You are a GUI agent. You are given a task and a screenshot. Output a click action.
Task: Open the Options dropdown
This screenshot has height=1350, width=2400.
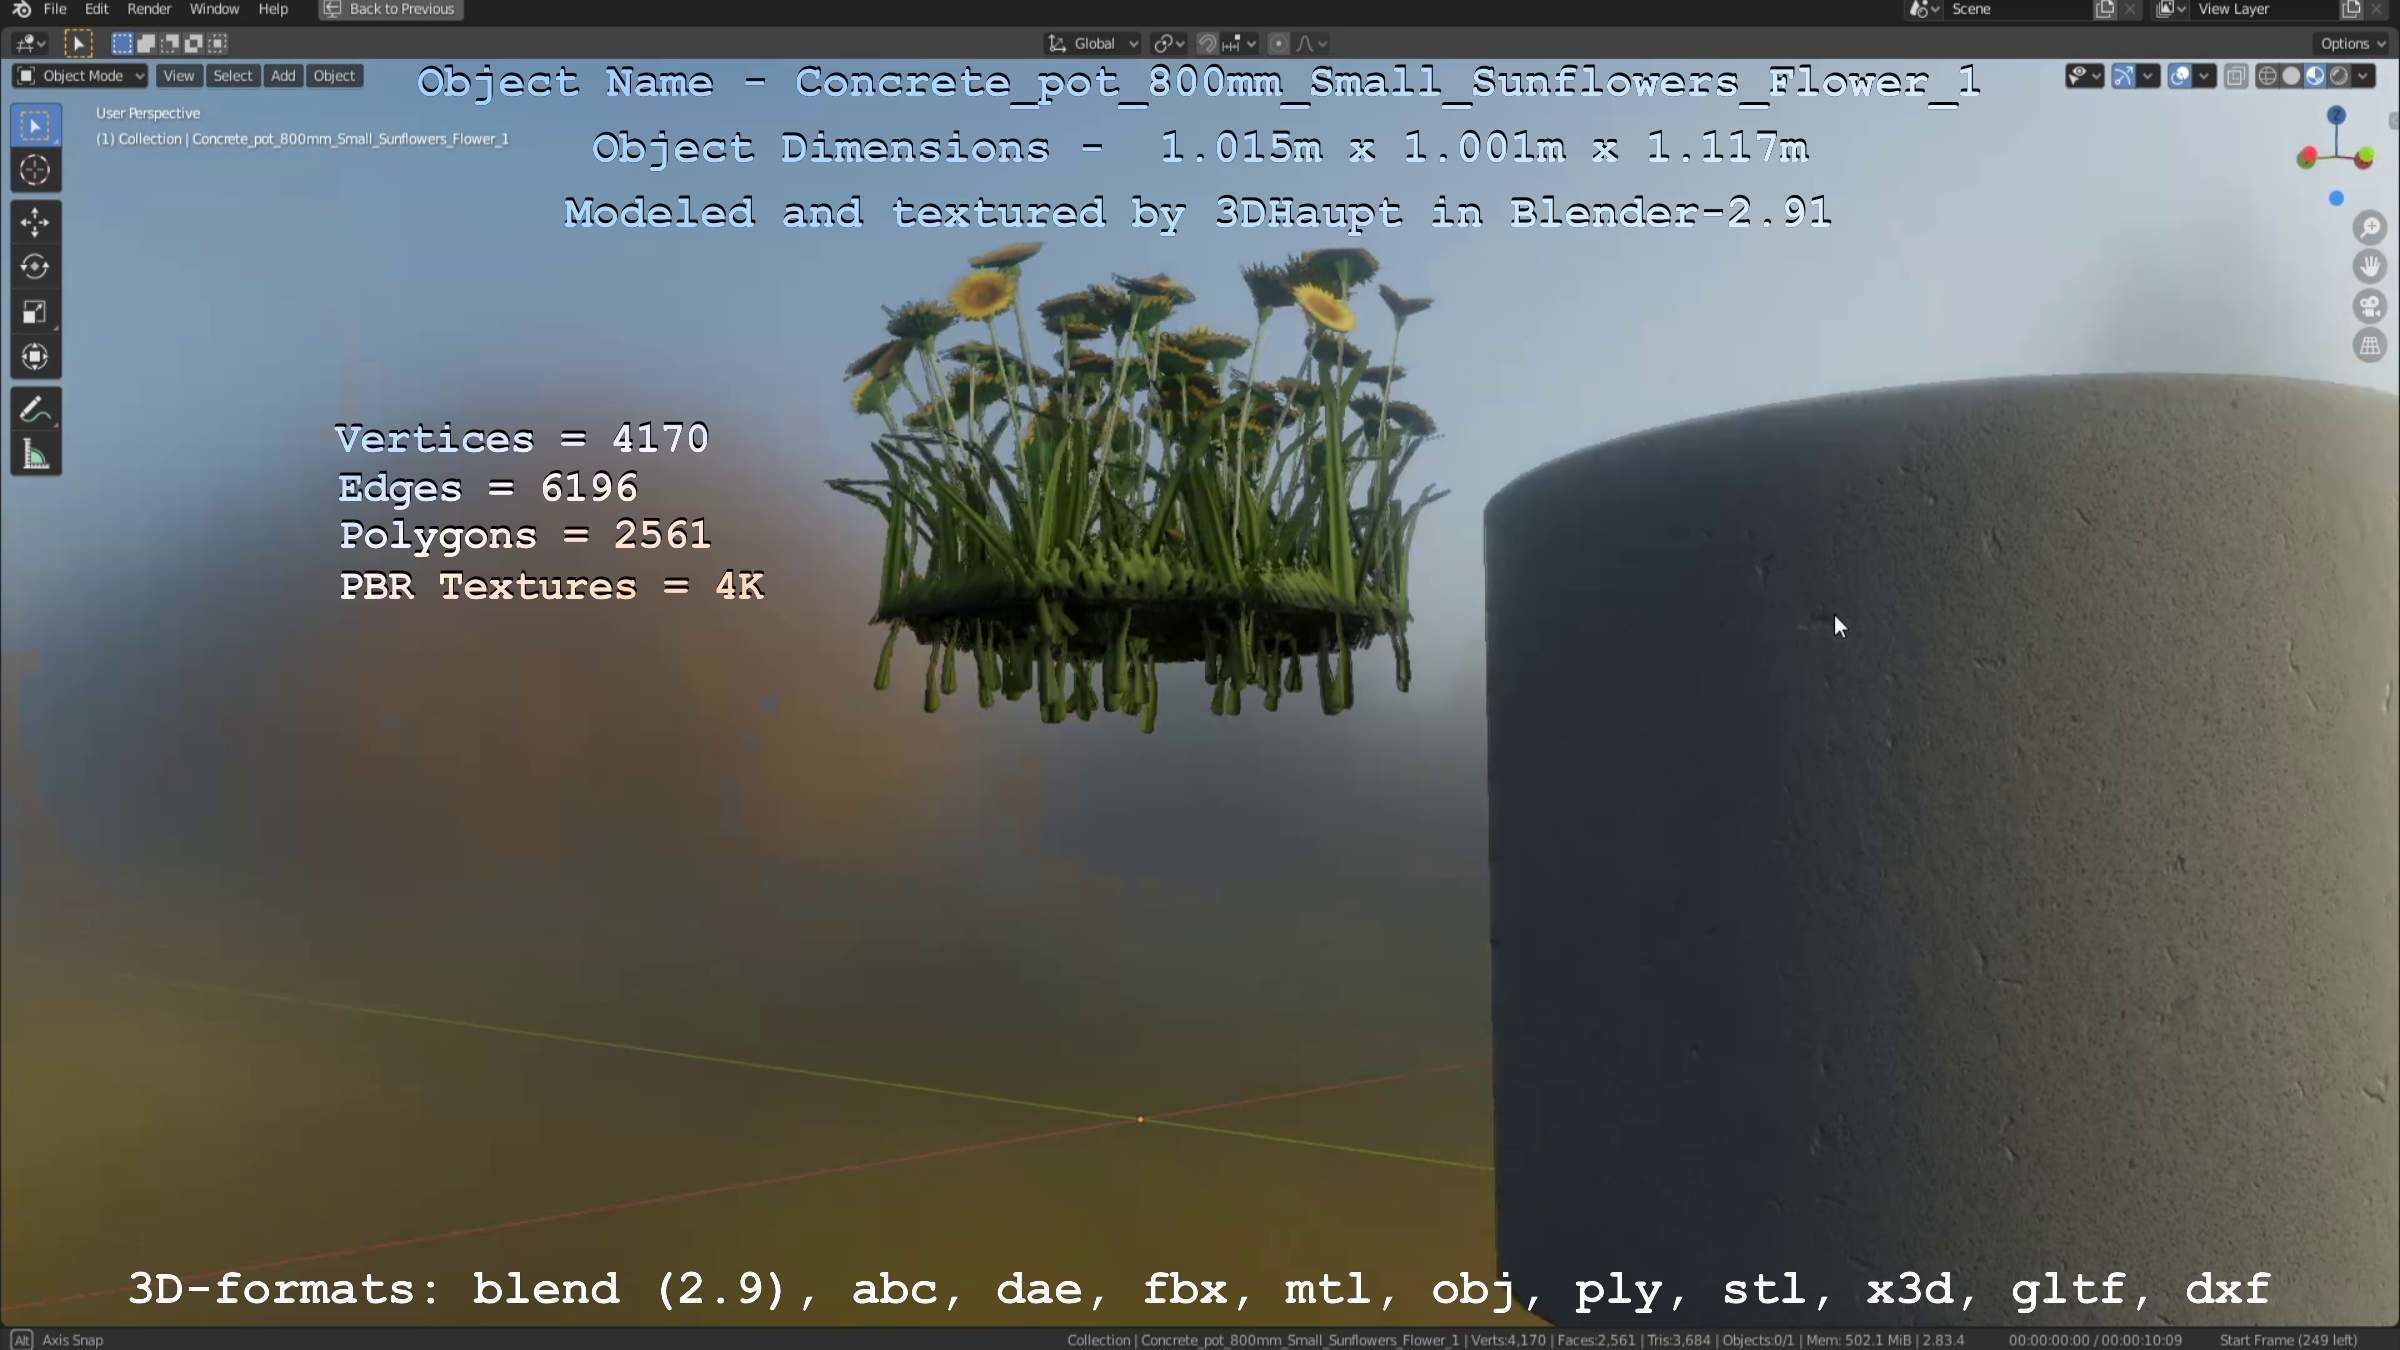click(x=2352, y=43)
